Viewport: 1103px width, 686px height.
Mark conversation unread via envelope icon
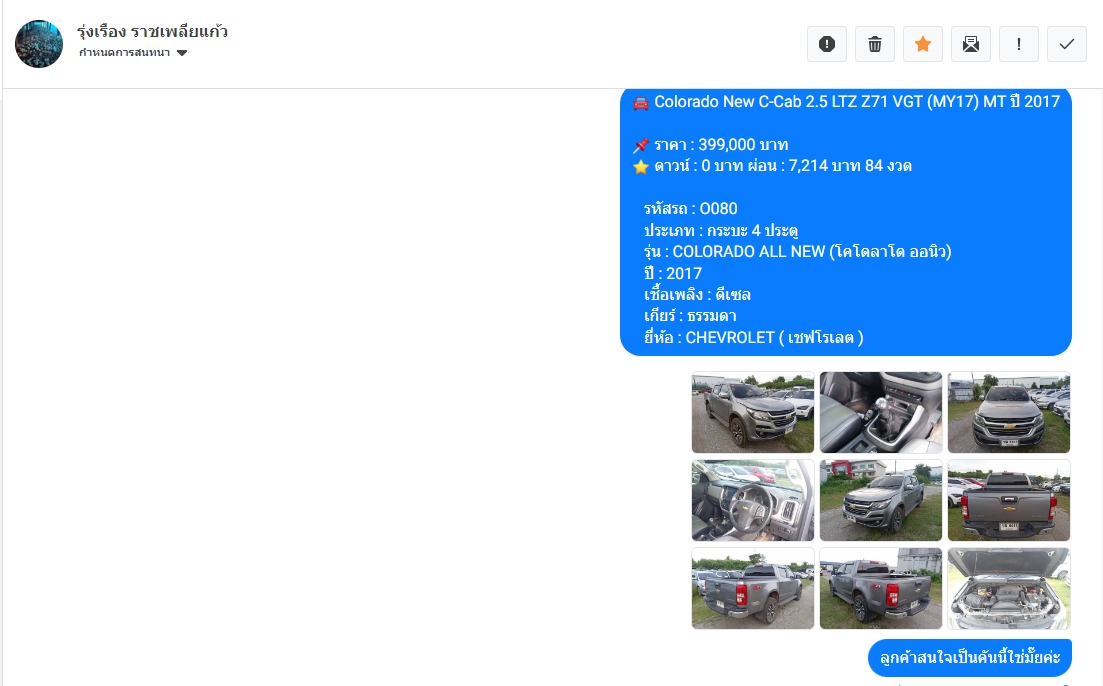pyautogui.click(x=971, y=44)
